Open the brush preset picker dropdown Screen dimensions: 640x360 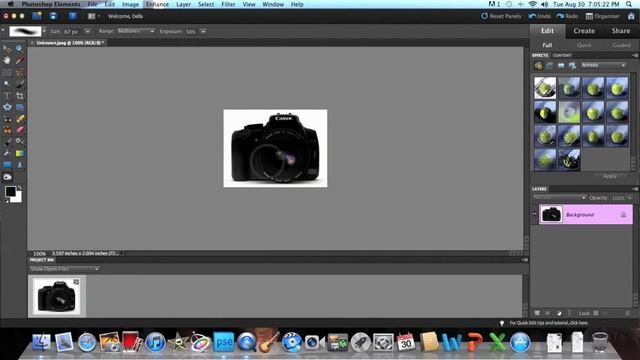(x=44, y=31)
